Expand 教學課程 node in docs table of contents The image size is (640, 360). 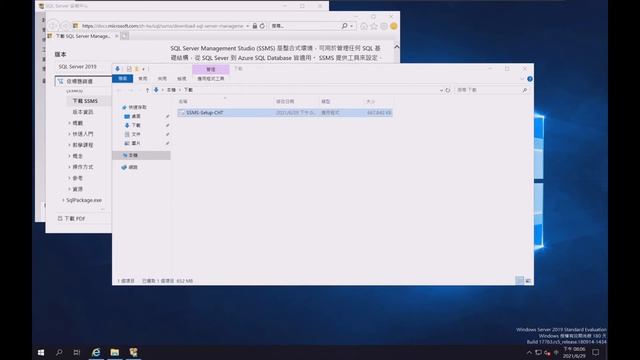click(x=69, y=145)
